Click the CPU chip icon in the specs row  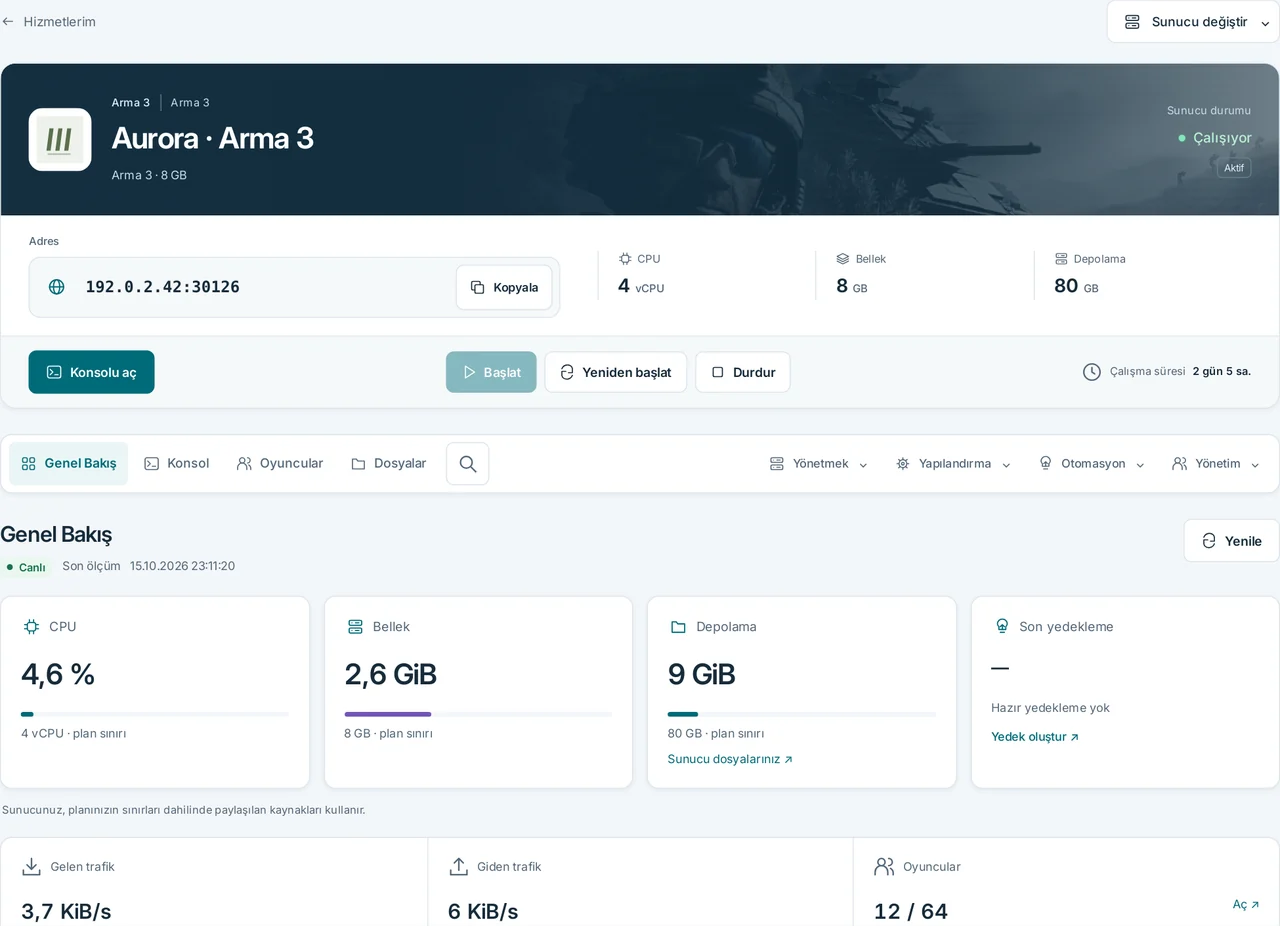pyautogui.click(x=625, y=258)
